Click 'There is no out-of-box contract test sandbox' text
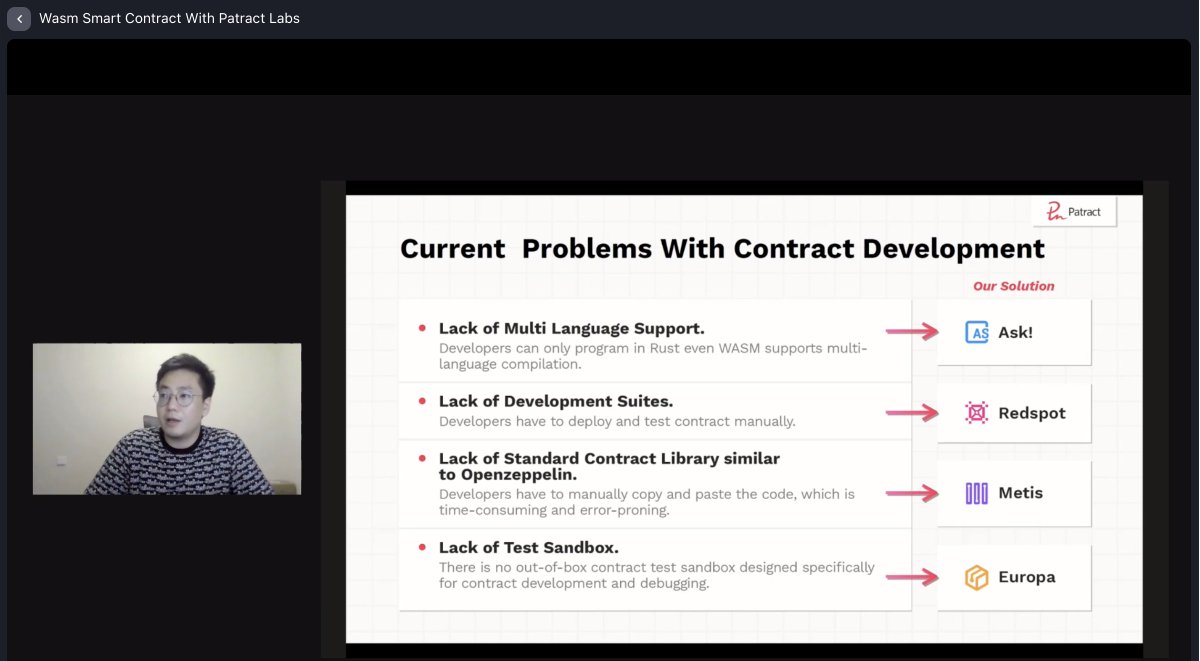The height and width of the screenshot is (661, 1200). pos(657,575)
